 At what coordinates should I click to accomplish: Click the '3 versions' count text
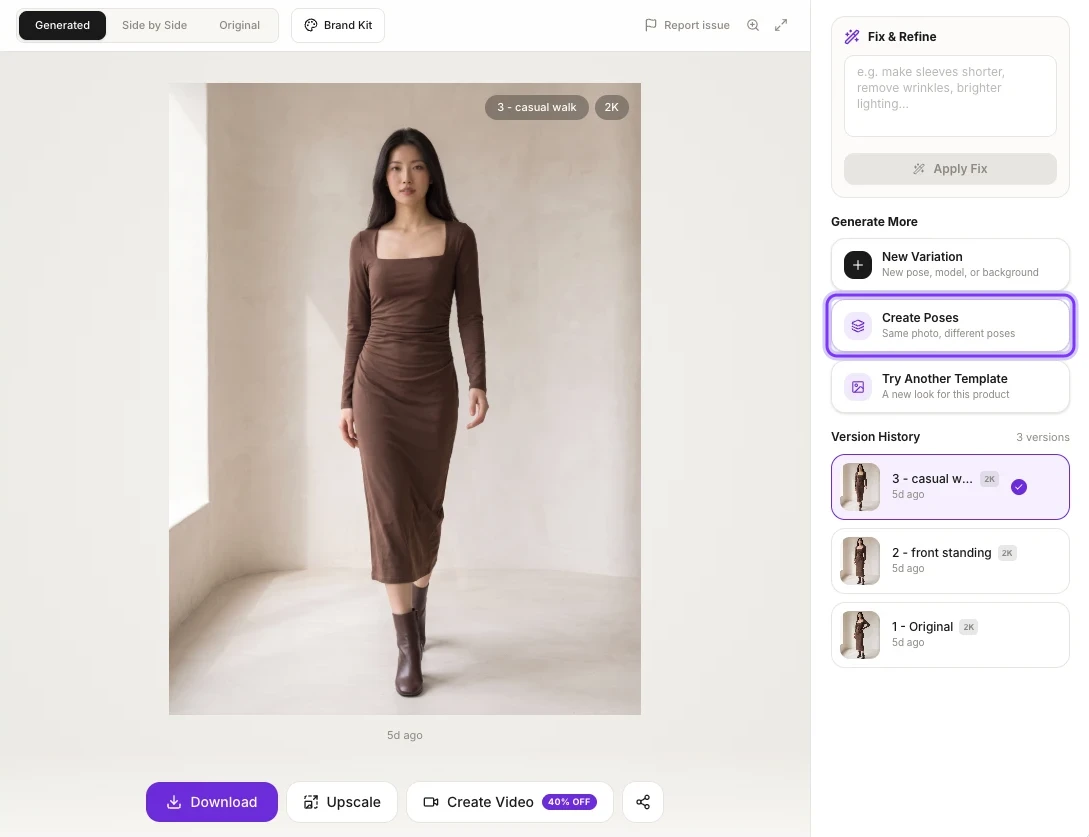click(x=1042, y=437)
